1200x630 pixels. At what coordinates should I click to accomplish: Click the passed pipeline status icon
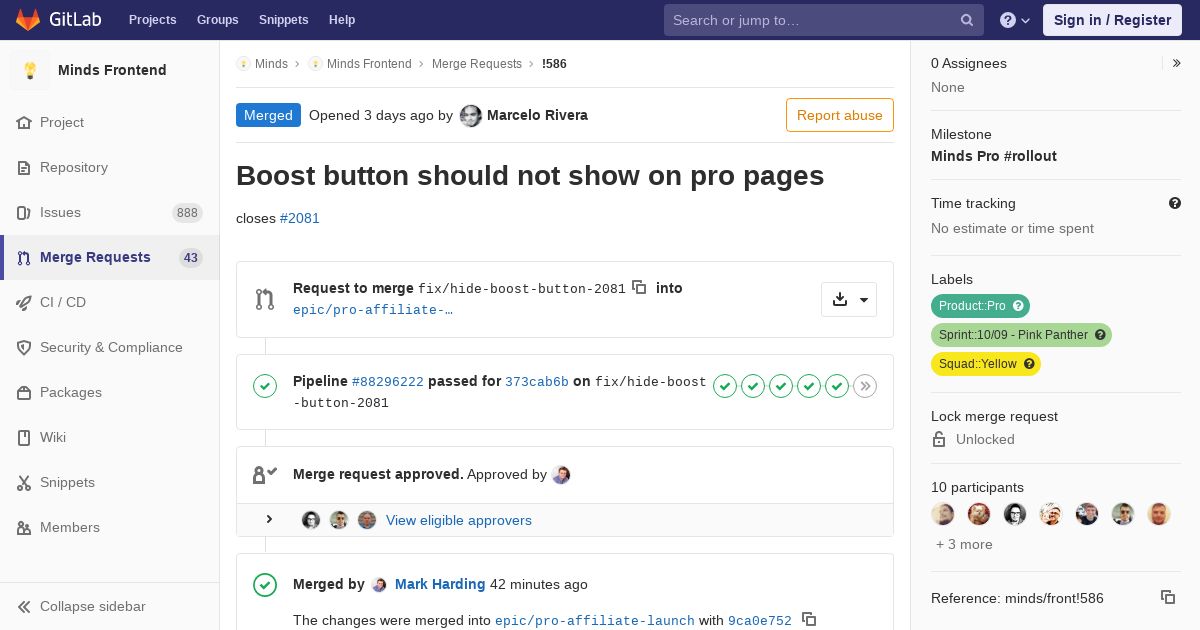tap(265, 386)
